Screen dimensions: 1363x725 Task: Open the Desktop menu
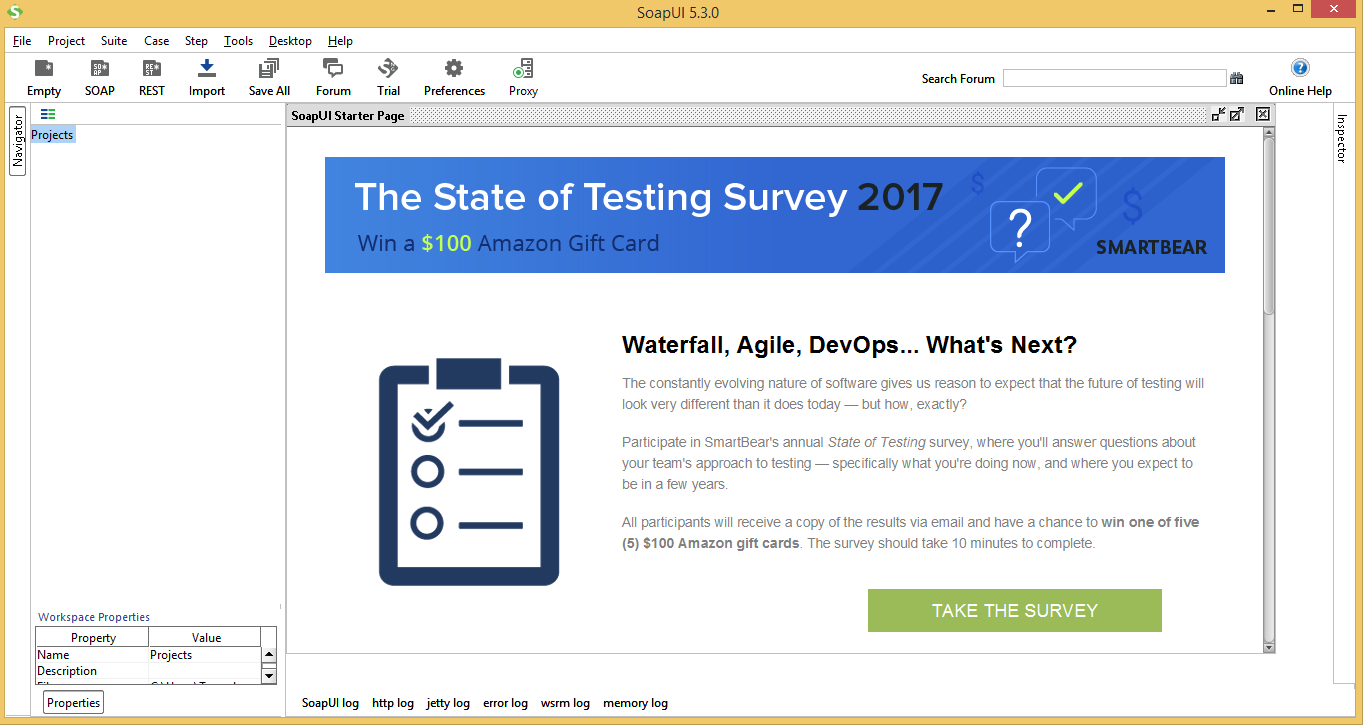[289, 41]
